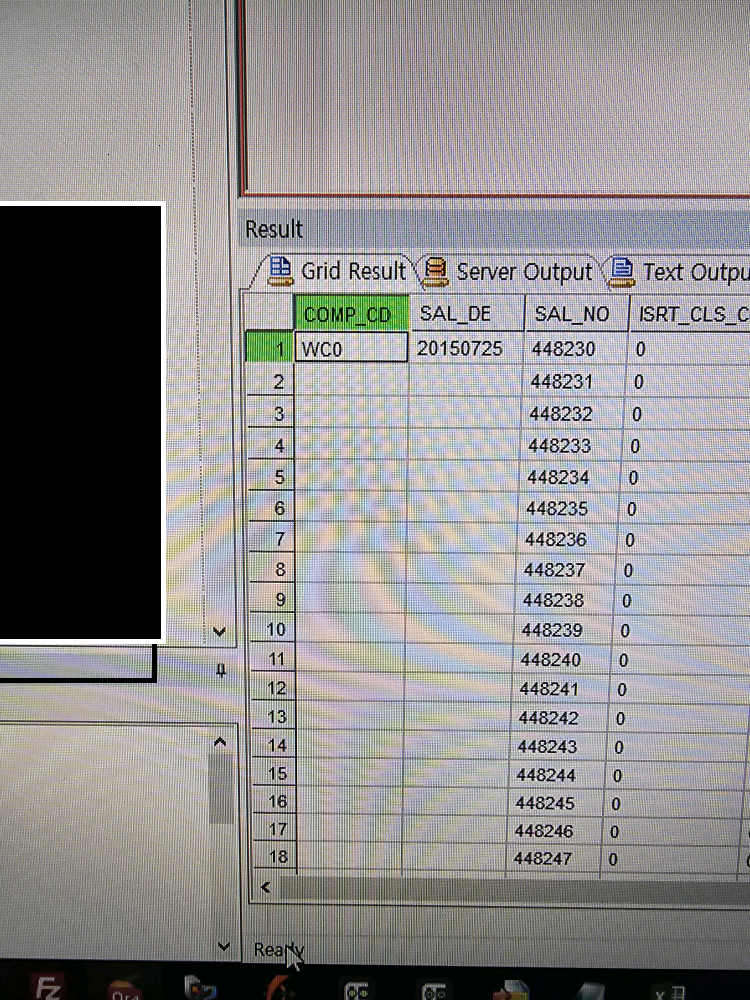Click the Server Output database icon
The image size is (750, 1000).
435,271
